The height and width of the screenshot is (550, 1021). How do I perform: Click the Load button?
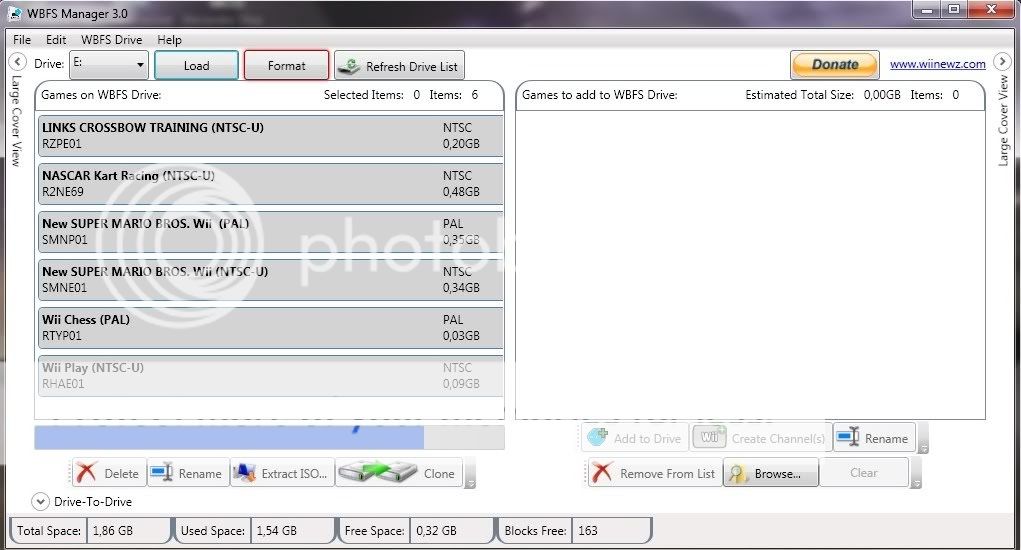197,65
